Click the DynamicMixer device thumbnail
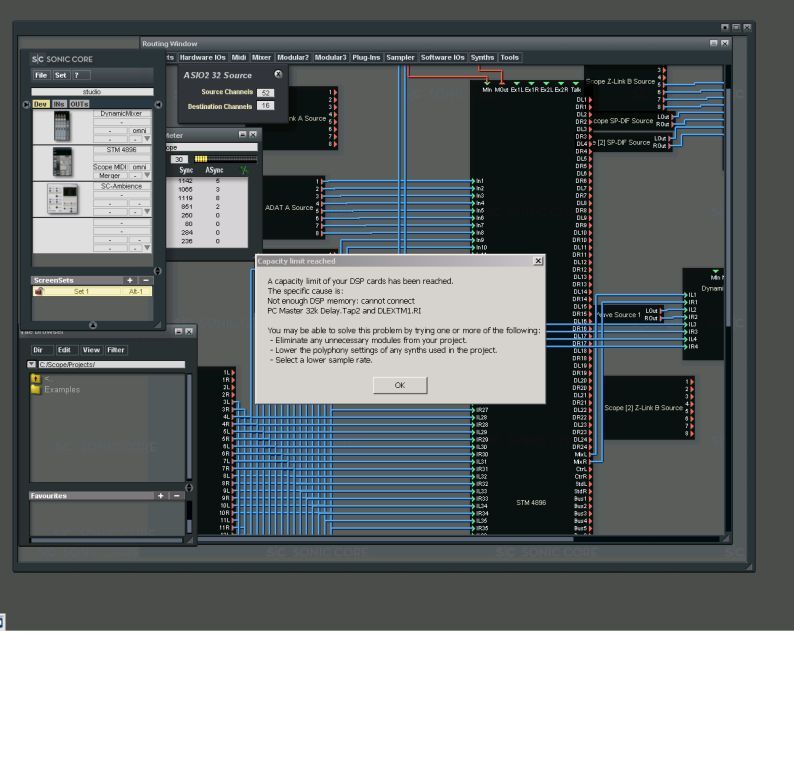Screen dimensions: 794x768 coord(62,126)
